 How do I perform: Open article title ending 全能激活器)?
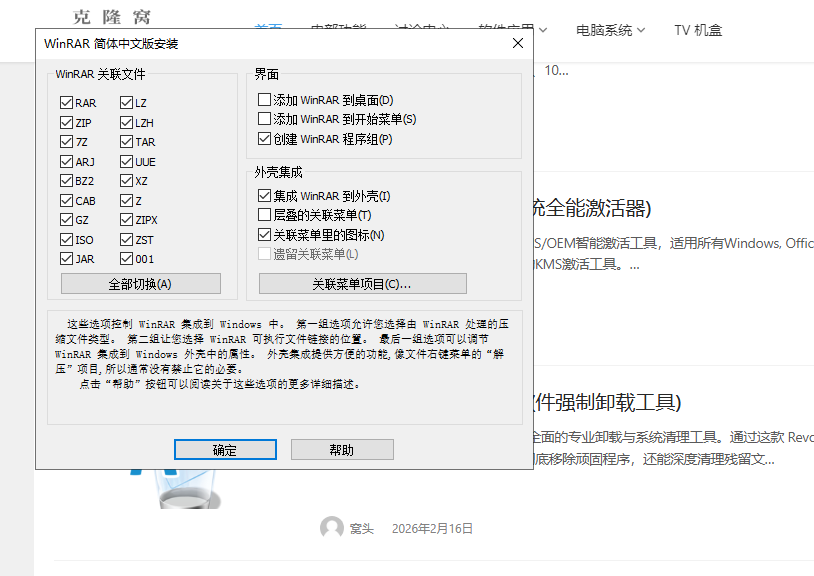click(592, 208)
